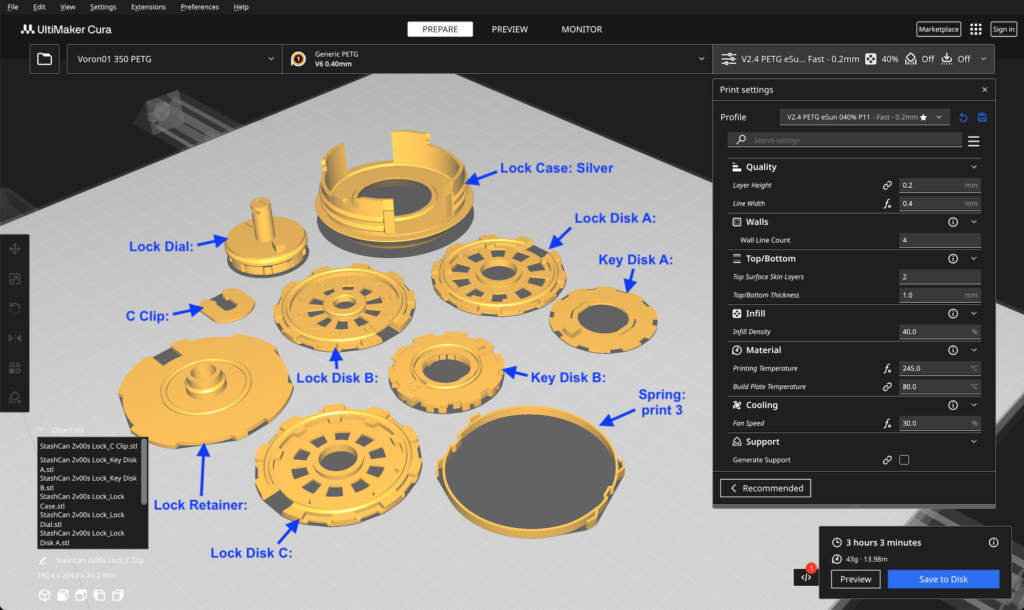The image size is (1024, 610).
Task: Open the File menu
Action: pos(12,7)
